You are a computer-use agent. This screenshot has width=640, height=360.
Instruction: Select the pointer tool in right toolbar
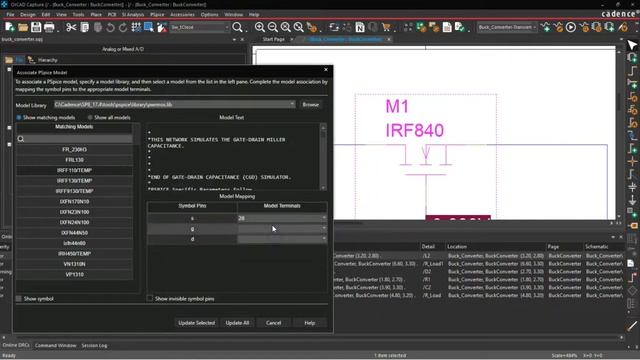632,45
